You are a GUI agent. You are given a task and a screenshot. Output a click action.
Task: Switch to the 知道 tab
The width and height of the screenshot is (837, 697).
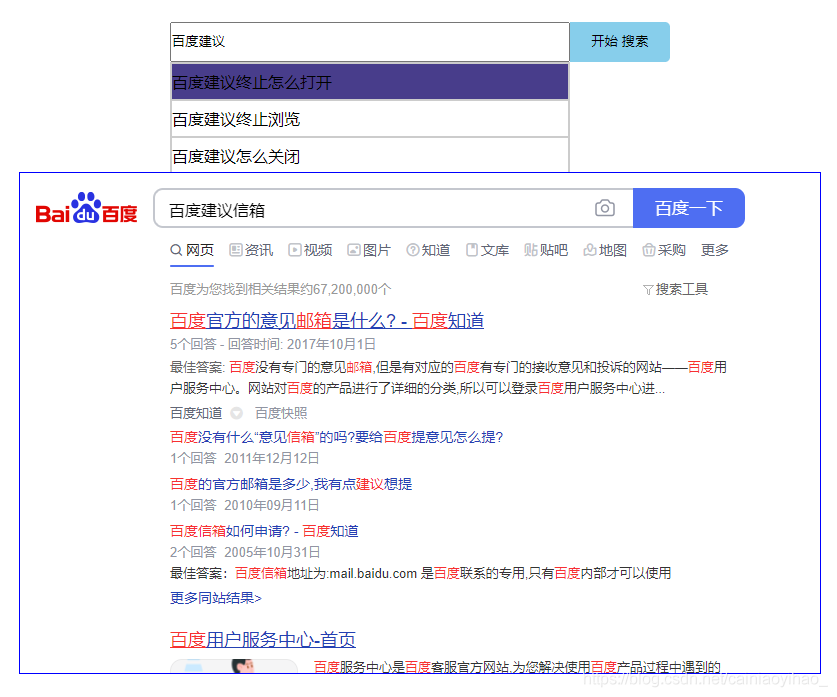pyautogui.click(x=428, y=250)
